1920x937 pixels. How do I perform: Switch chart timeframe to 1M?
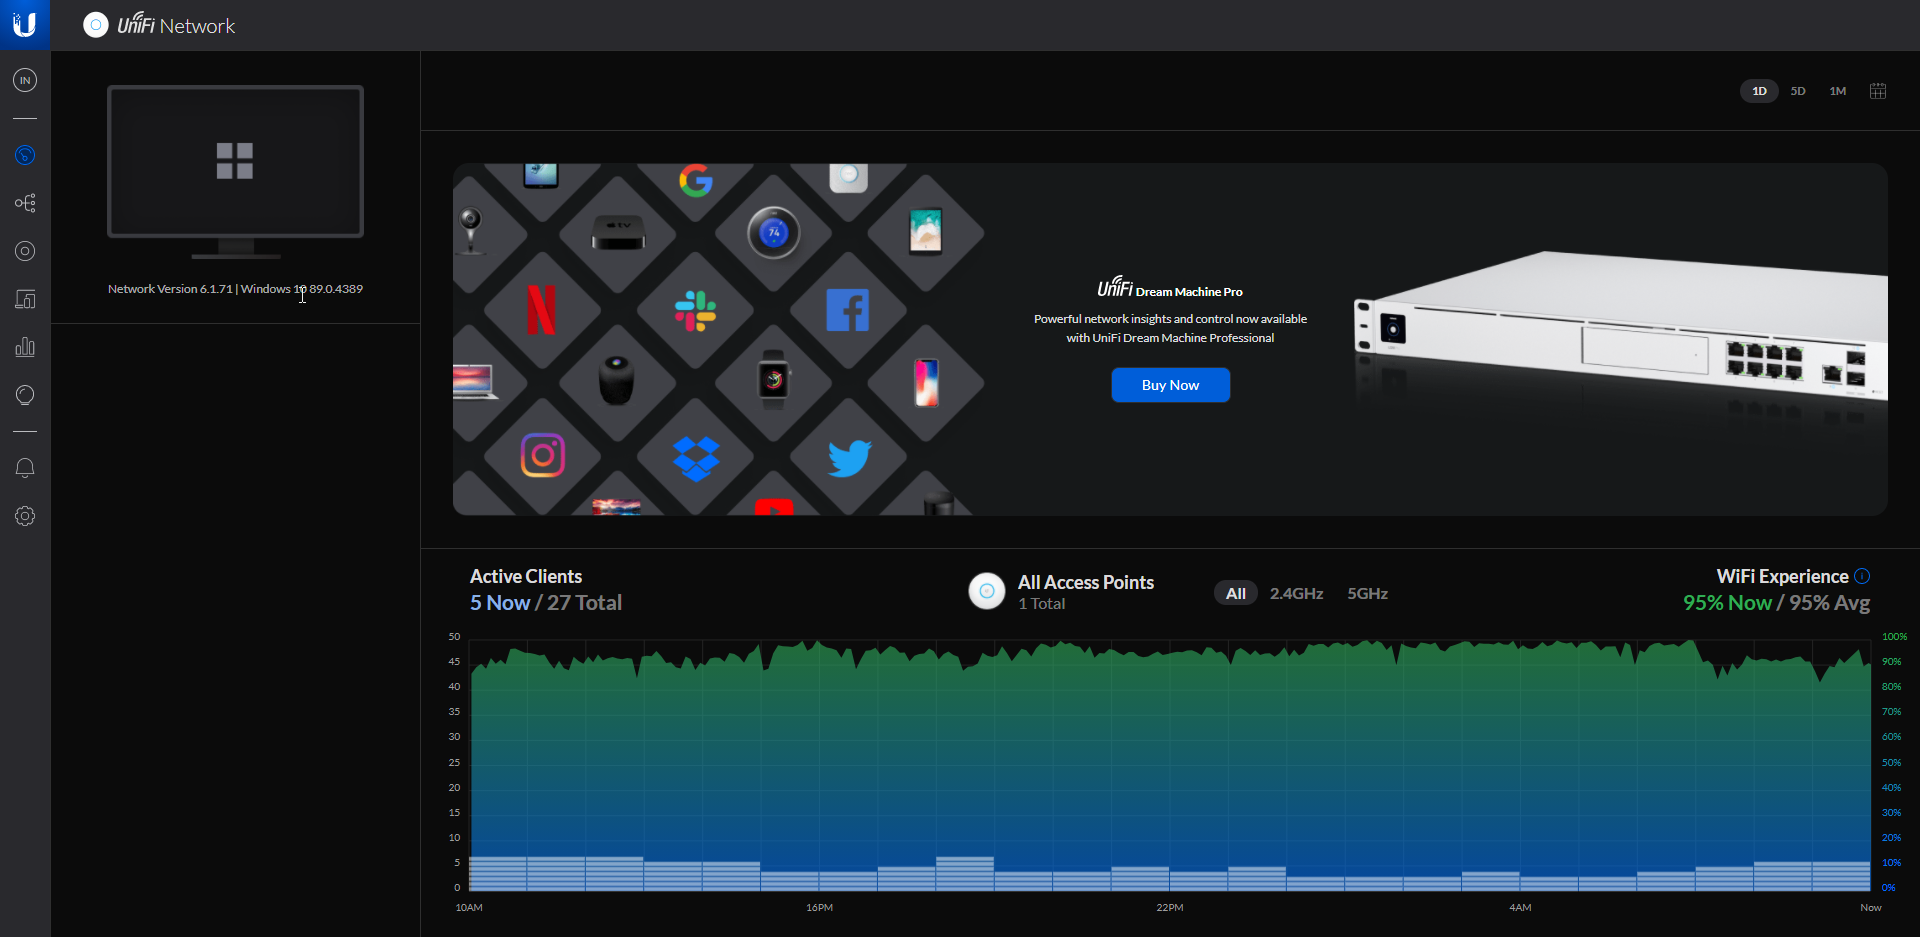coord(1837,90)
